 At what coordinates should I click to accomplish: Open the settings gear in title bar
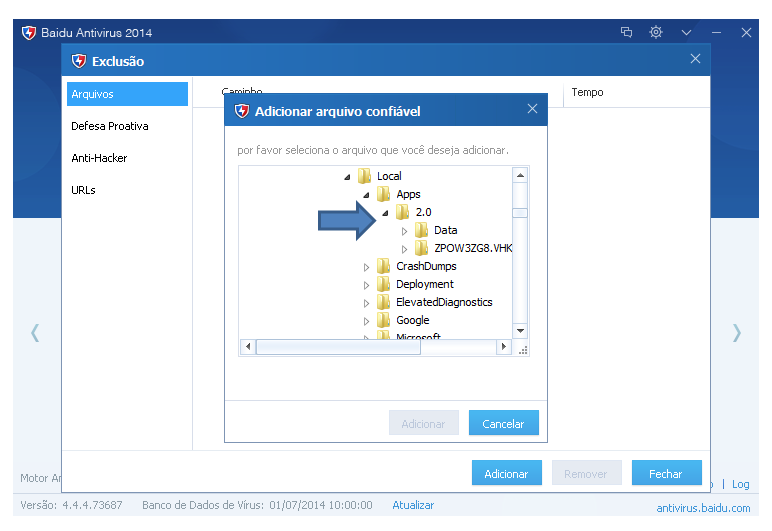pyautogui.click(x=655, y=32)
